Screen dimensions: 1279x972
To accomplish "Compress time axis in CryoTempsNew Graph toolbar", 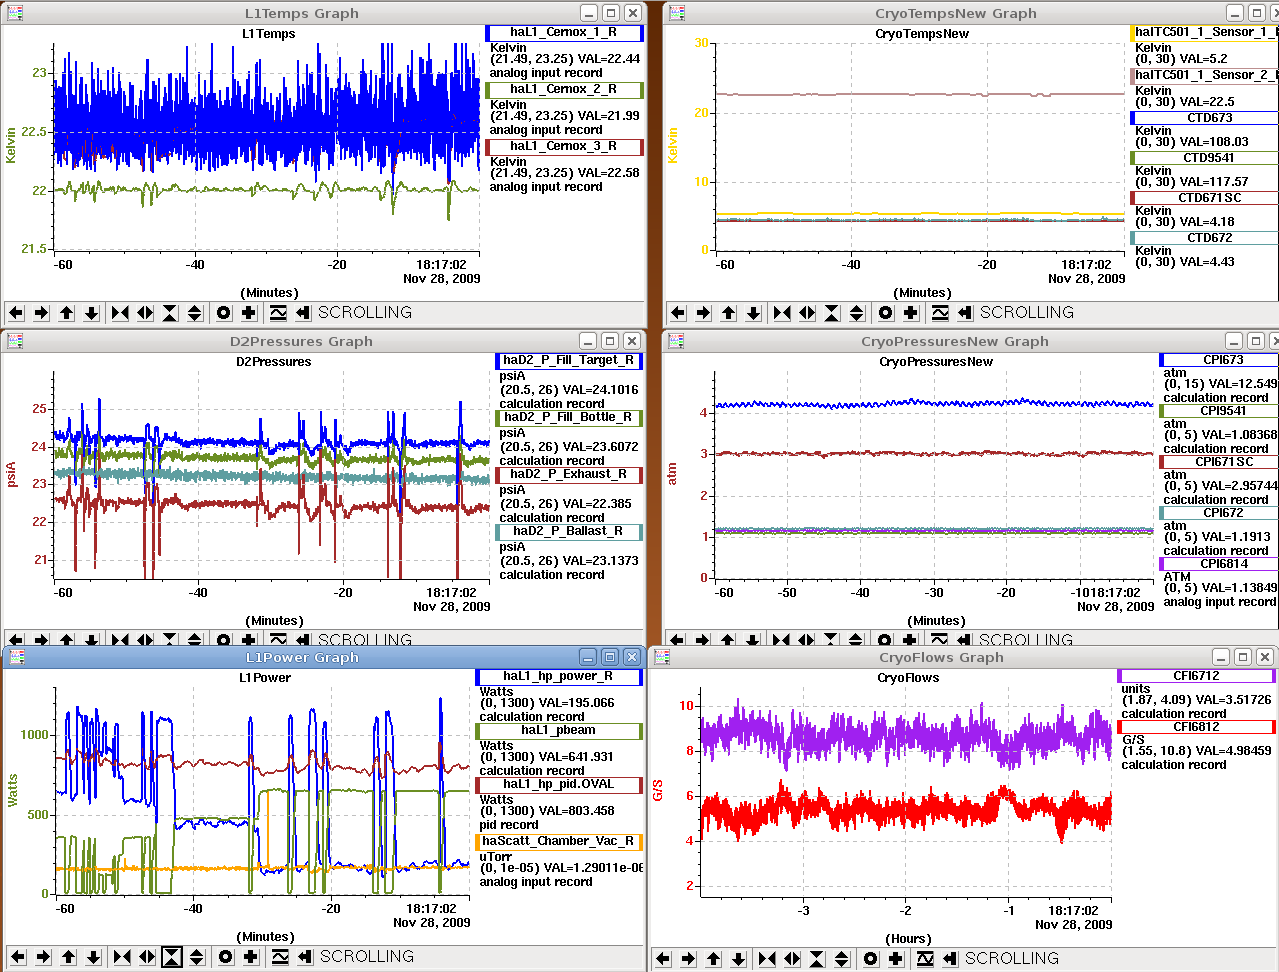I will coord(782,313).
